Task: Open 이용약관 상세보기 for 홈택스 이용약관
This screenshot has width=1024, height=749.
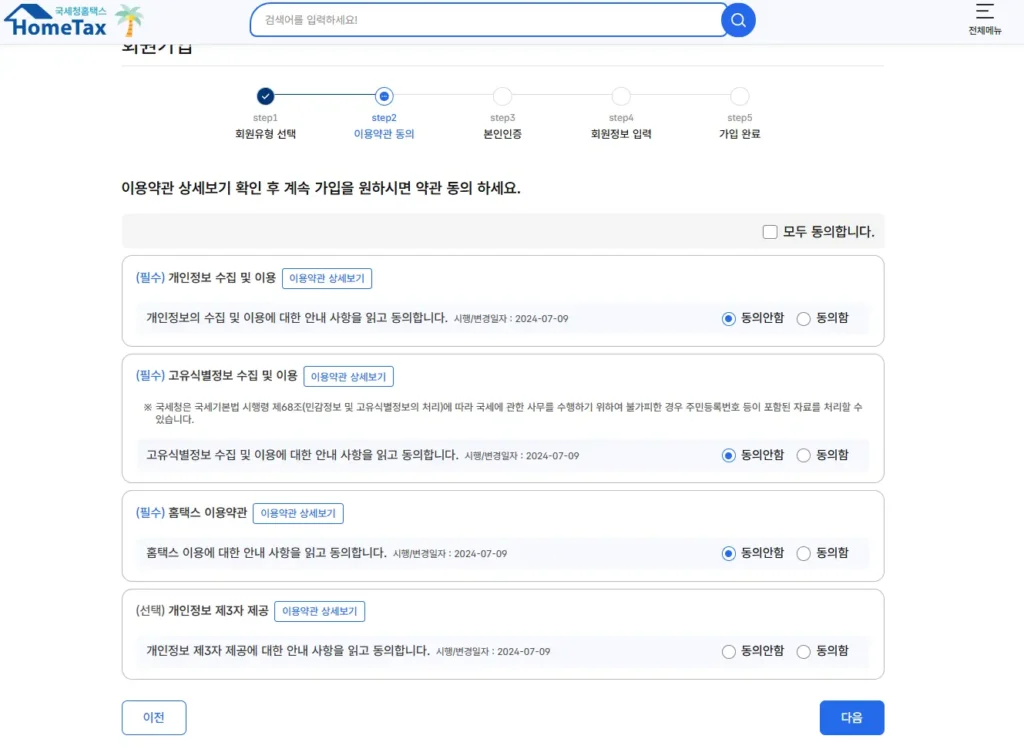Action: pyautogui.click(x=298, y=513)
